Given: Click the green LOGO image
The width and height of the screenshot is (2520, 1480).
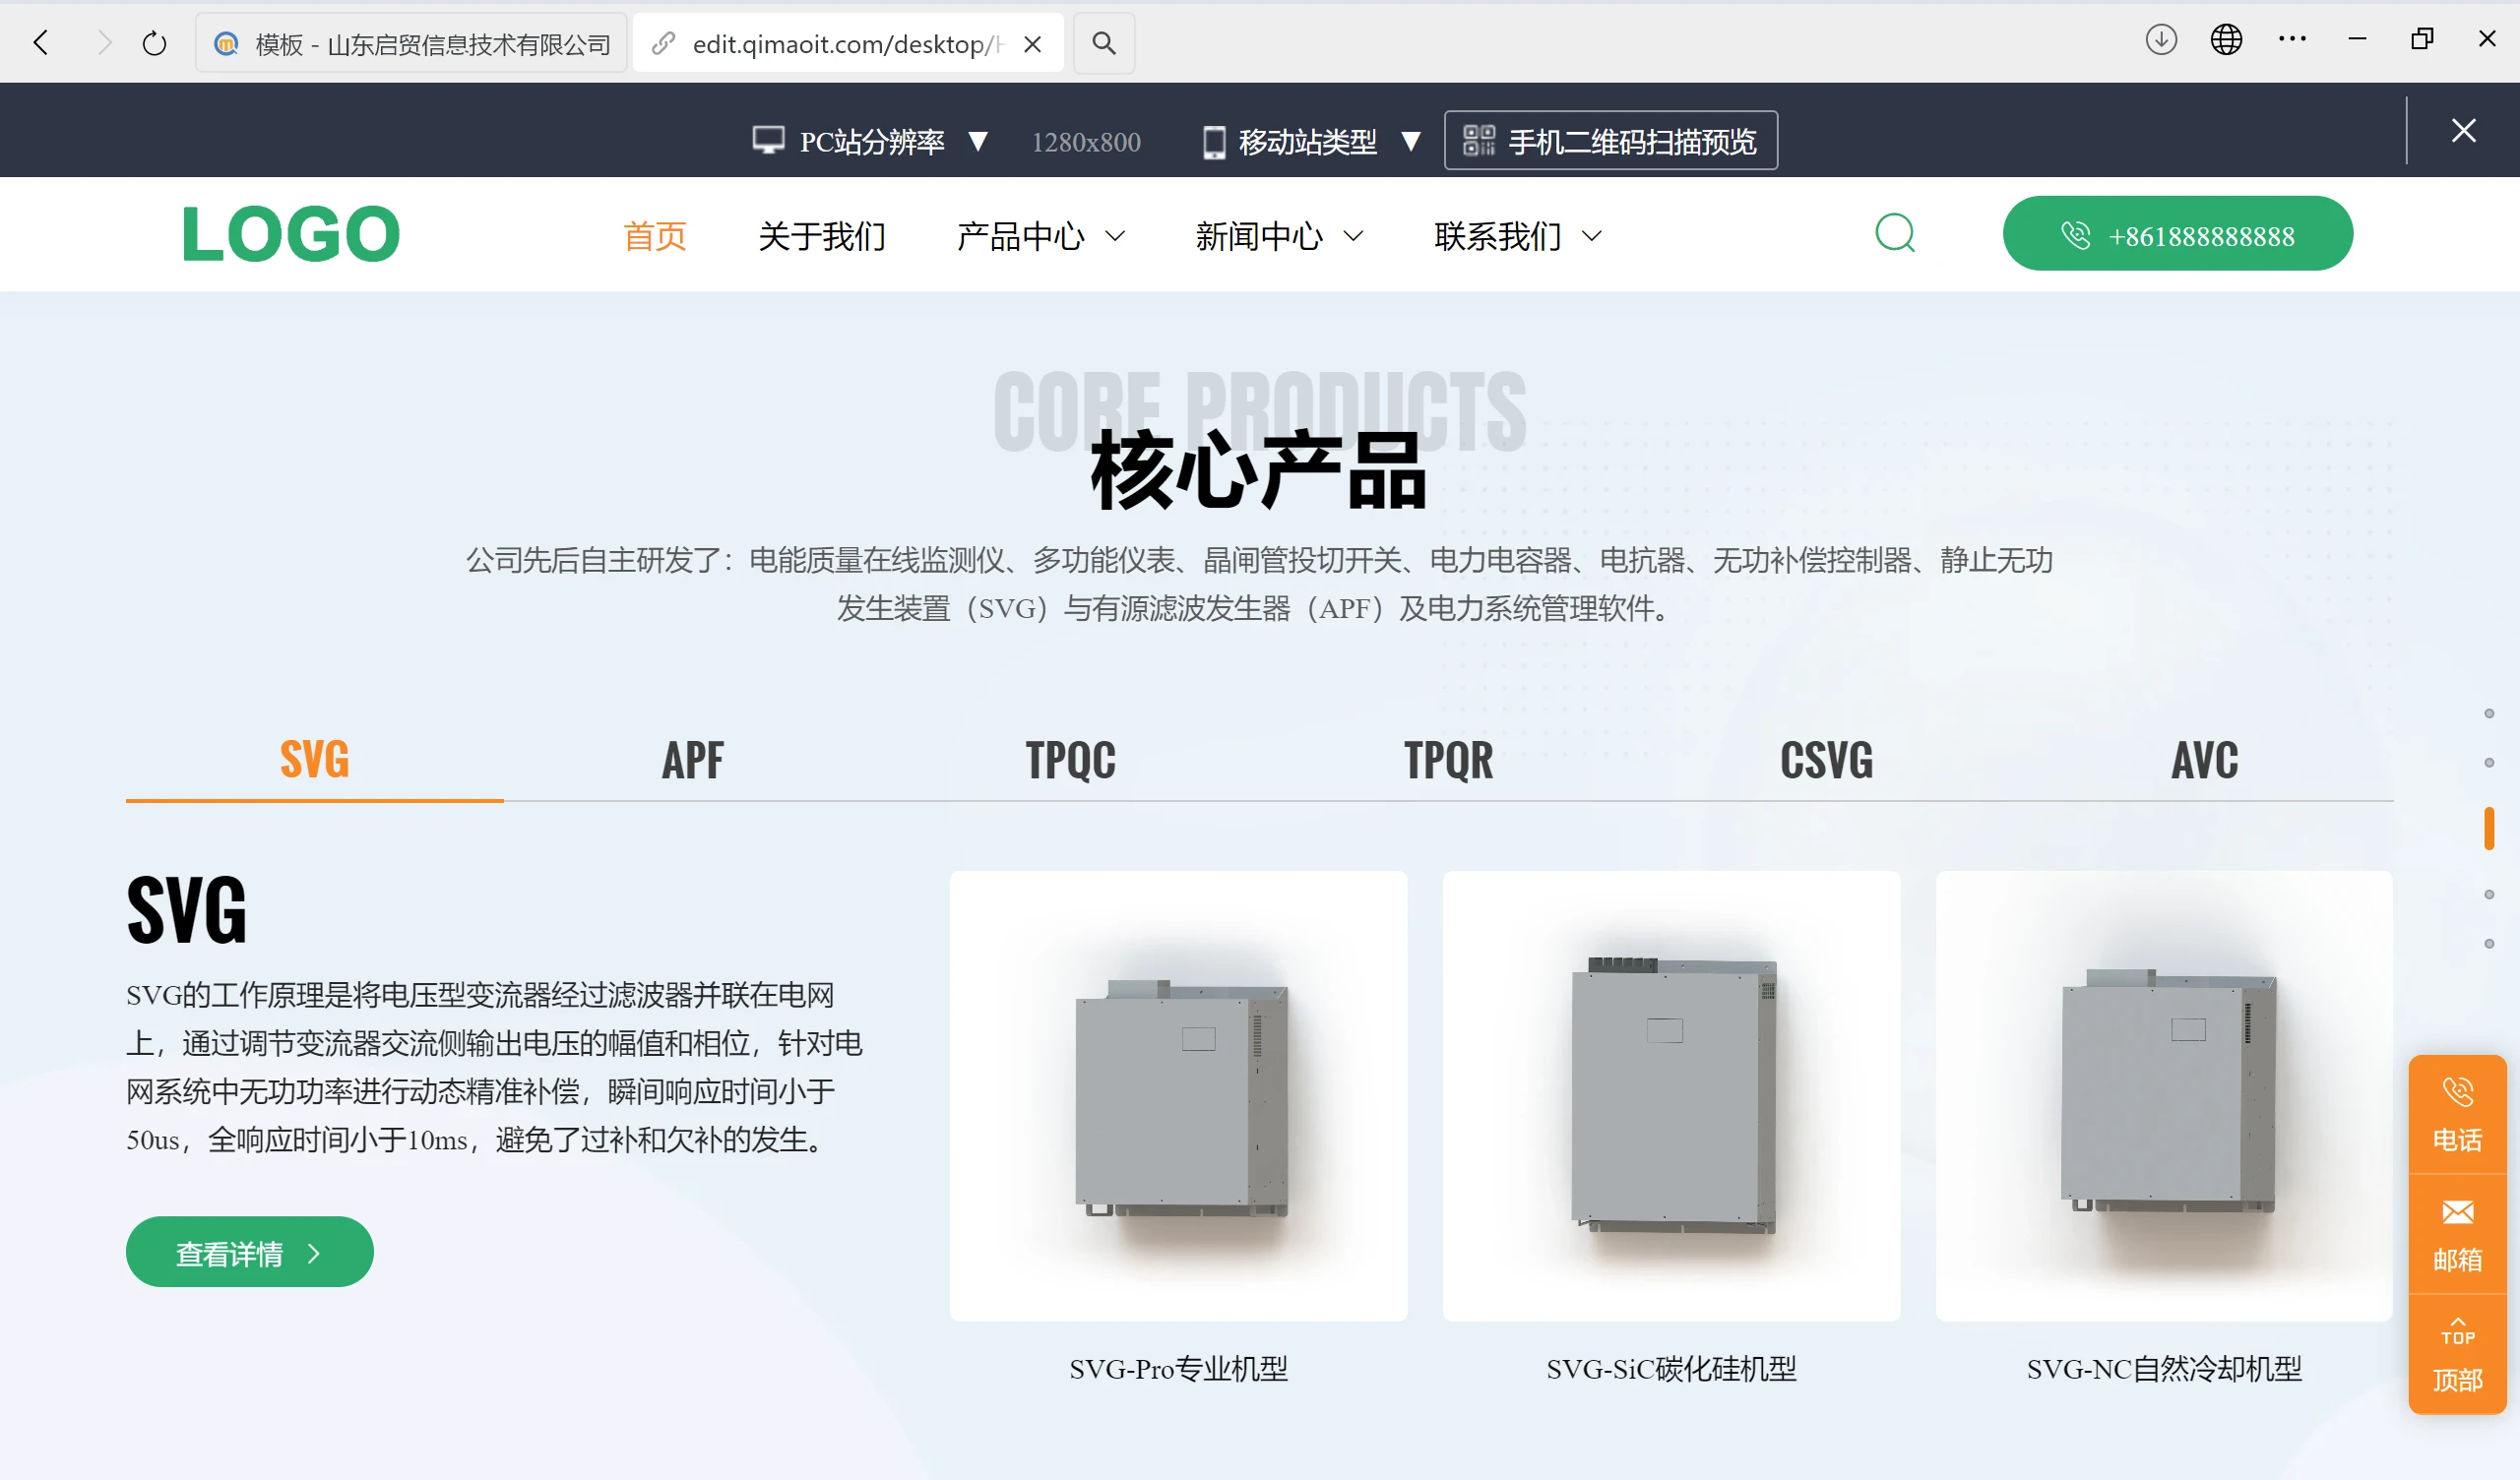Looking at the screenshot, I should 291,234.
